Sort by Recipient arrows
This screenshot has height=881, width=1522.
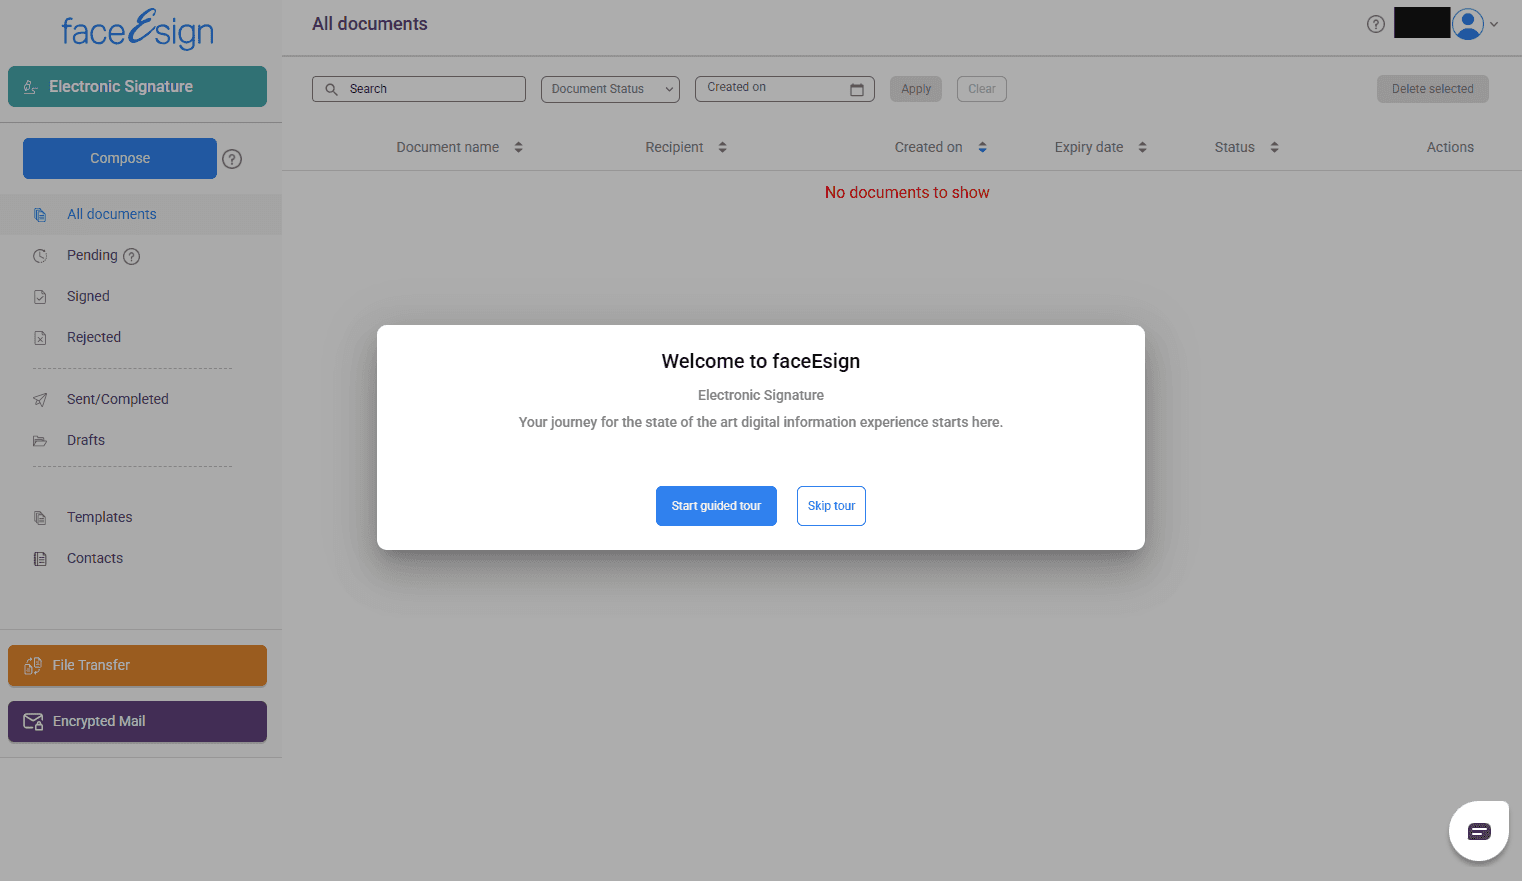pyautogui.click(x=722, y=148)
